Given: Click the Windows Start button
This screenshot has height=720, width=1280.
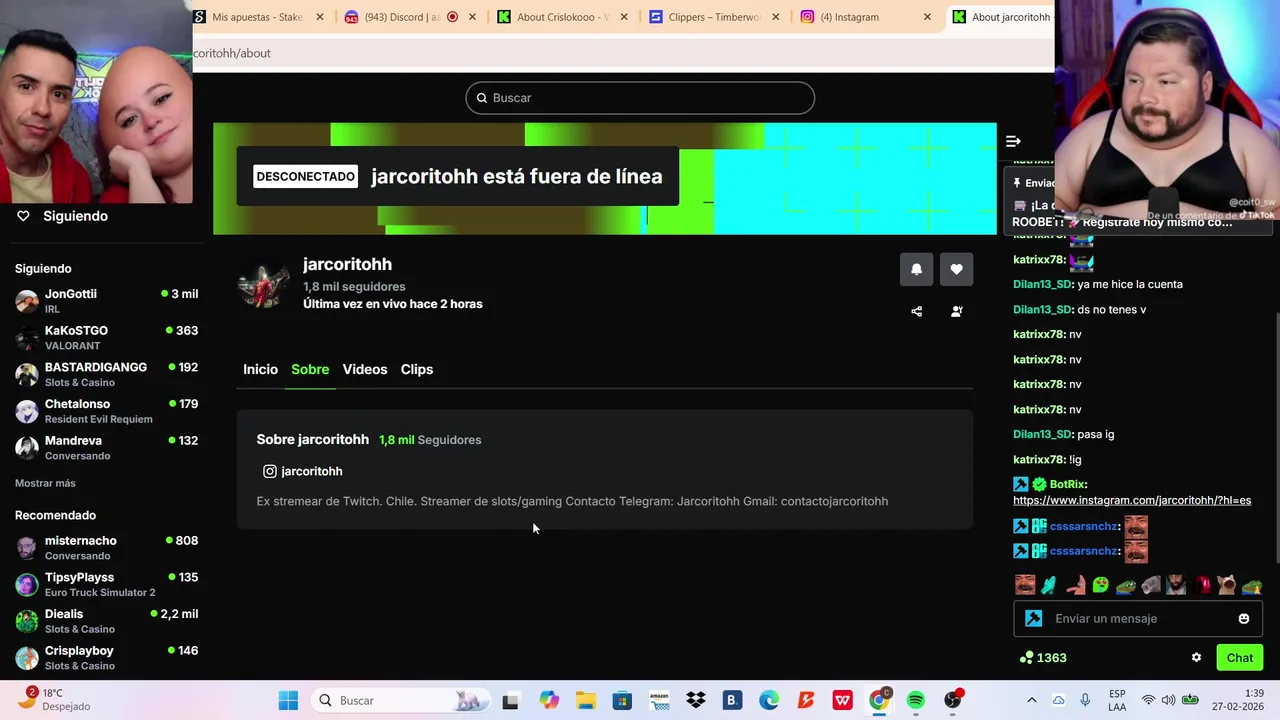Looking at the screenshot, I should pyautogui.click(x=288, y=700).
